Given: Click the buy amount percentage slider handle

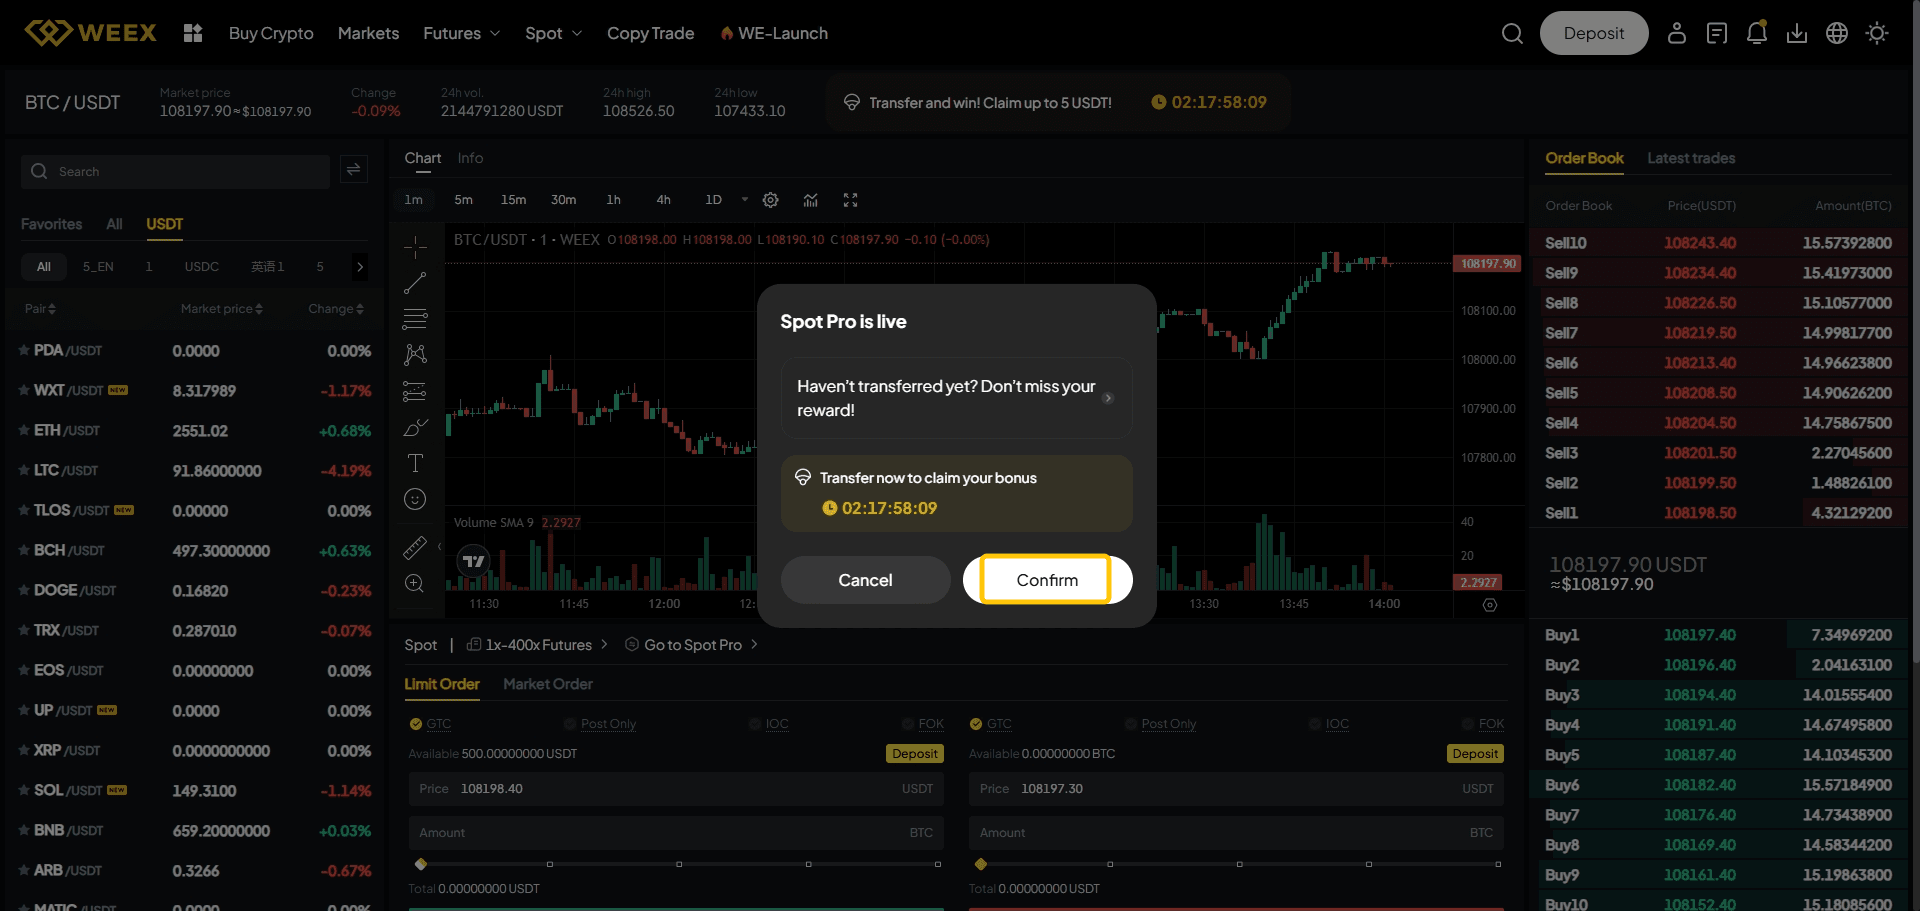Looking at the screenshot, I should click(x=421, y=864).
